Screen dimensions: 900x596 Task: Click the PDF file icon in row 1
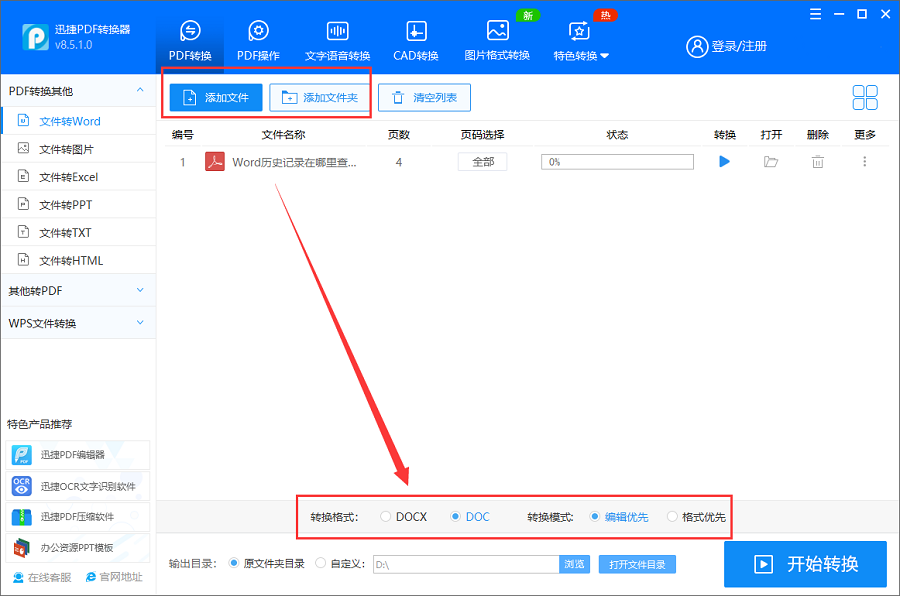point(215,162)
